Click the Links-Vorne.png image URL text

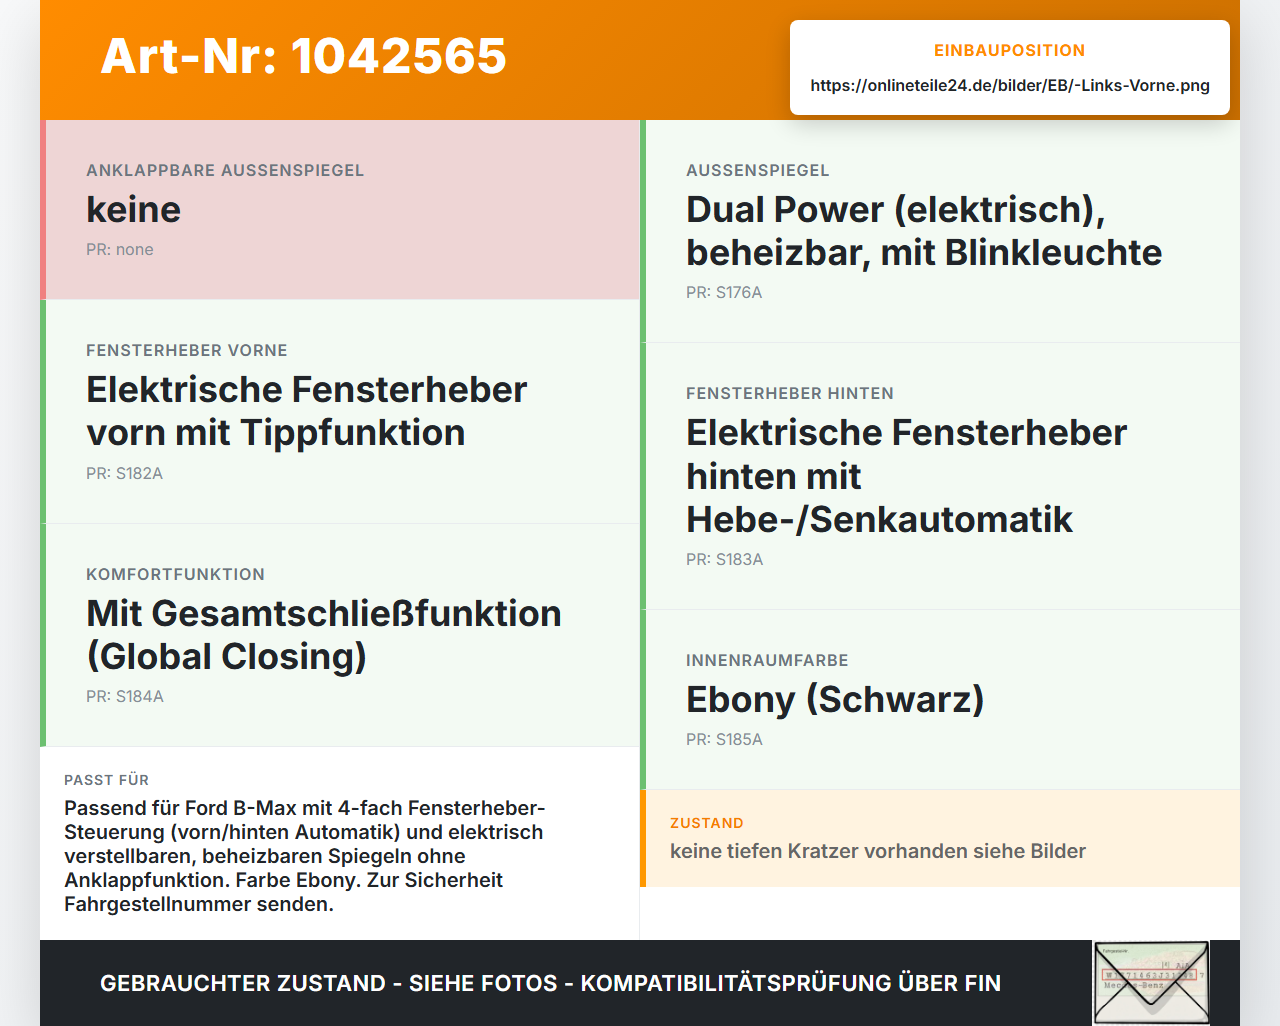click(x=1009, y=85)
